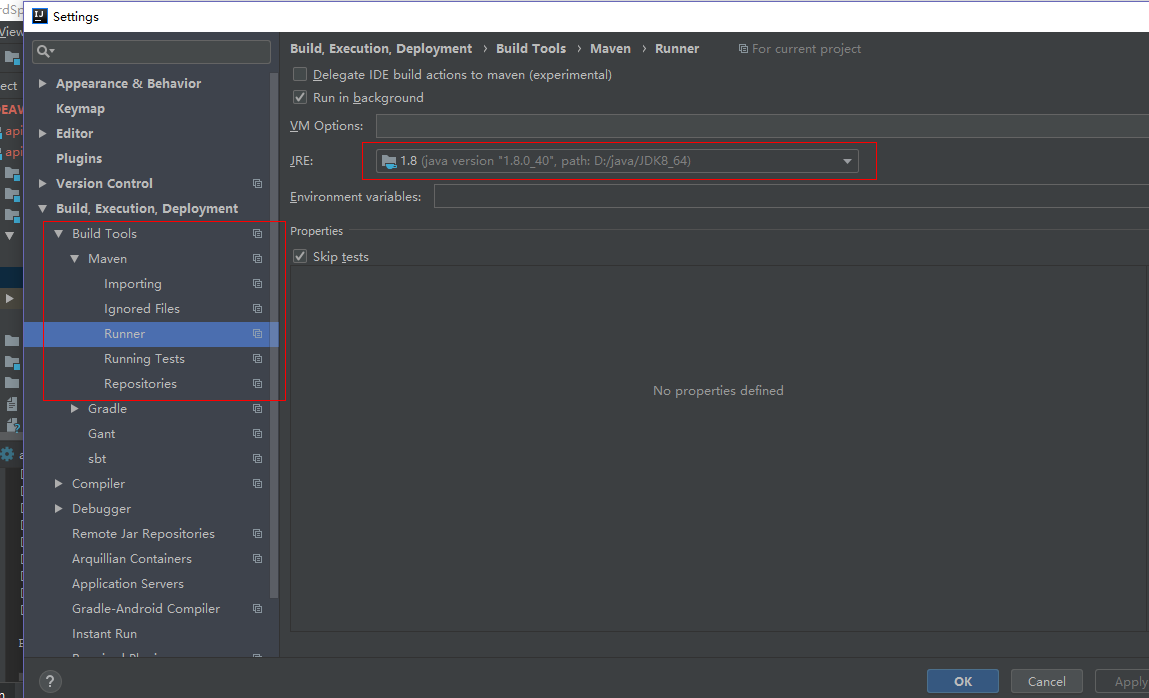Disable 'Run in background'
1149x698 pixels.
click(x=299, y=97)
